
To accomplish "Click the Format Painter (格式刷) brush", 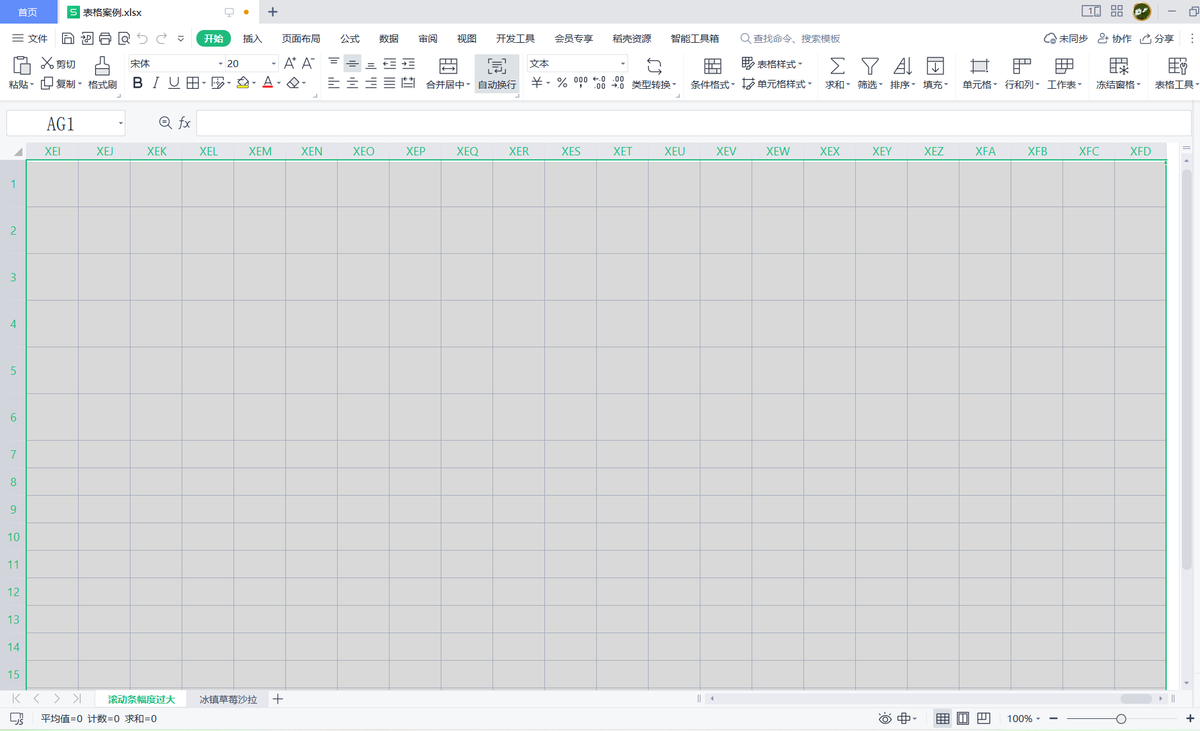I will click(x=102, y=66).
